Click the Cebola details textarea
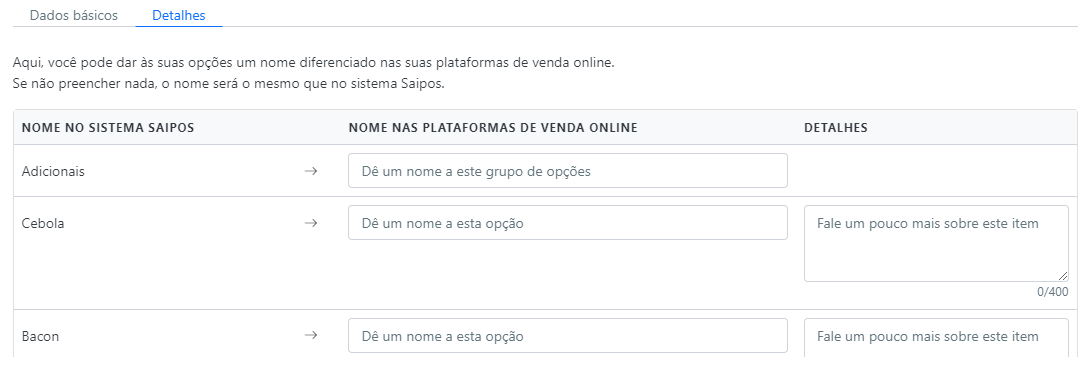Screen dimensions: 1091x375 click(936, 244)
